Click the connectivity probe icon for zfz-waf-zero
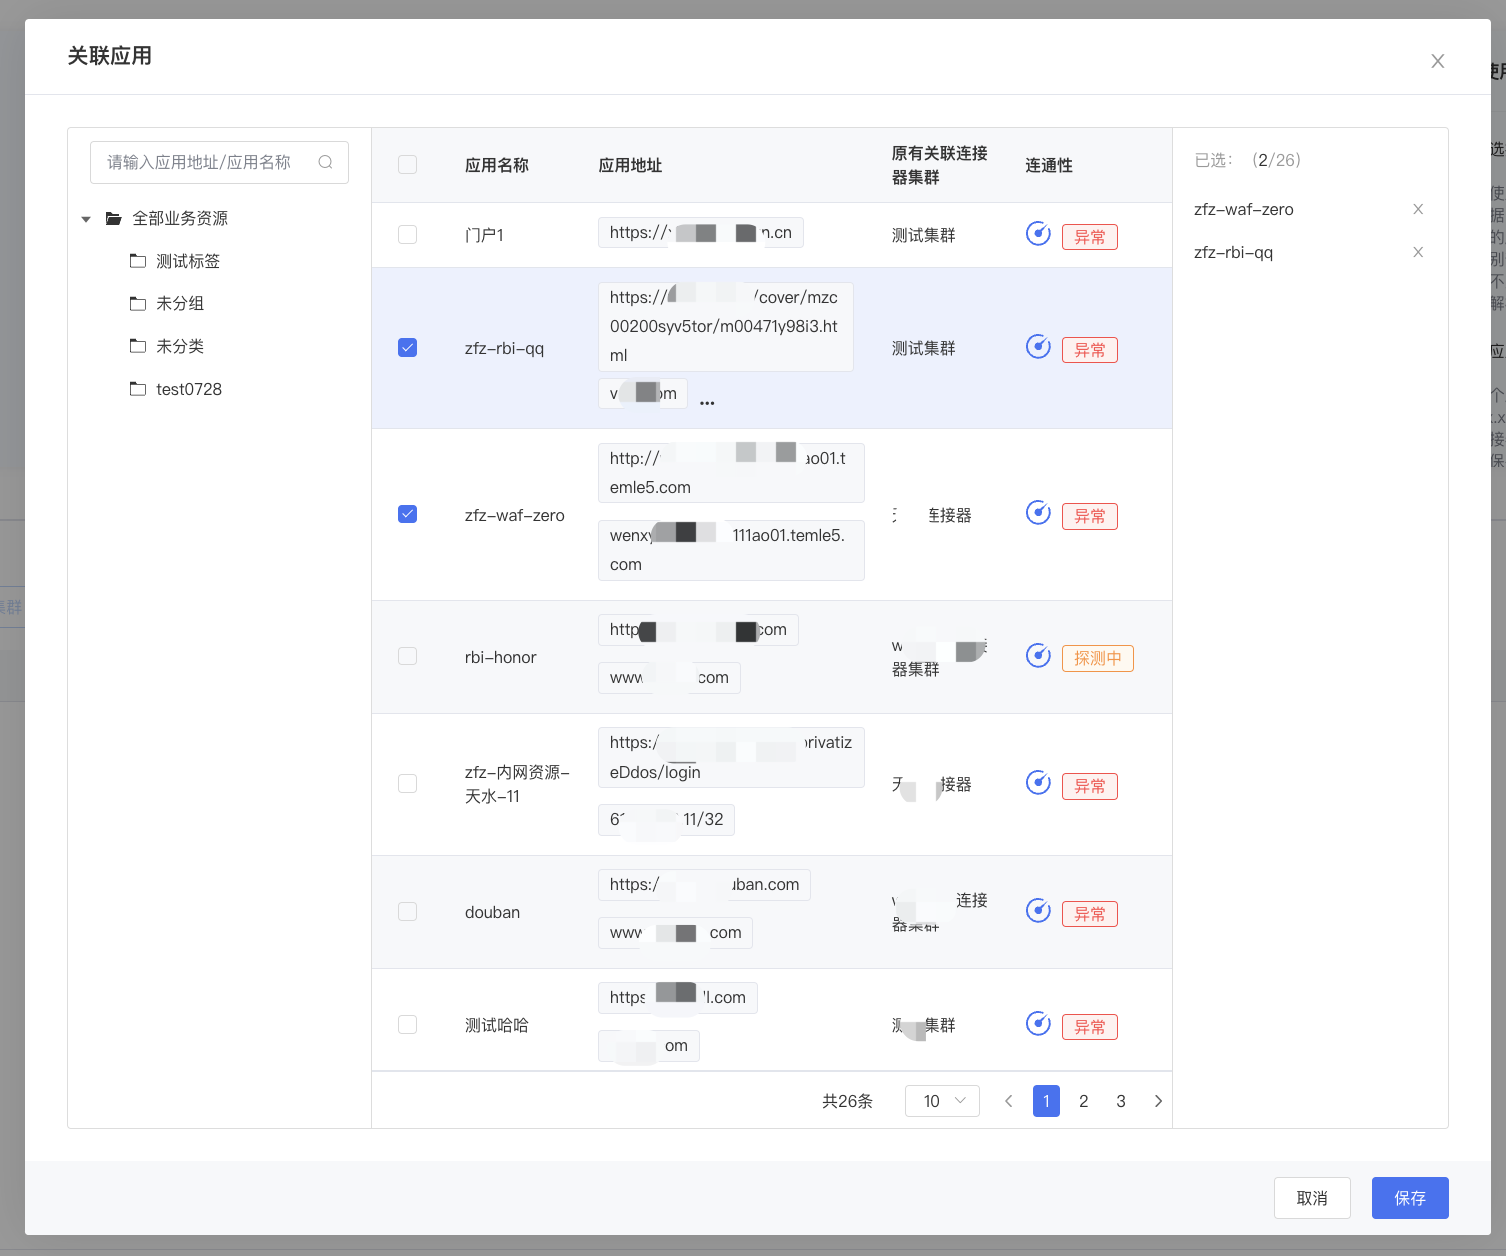This screenshot has height=1256, width=1506. pos(1038,513)
